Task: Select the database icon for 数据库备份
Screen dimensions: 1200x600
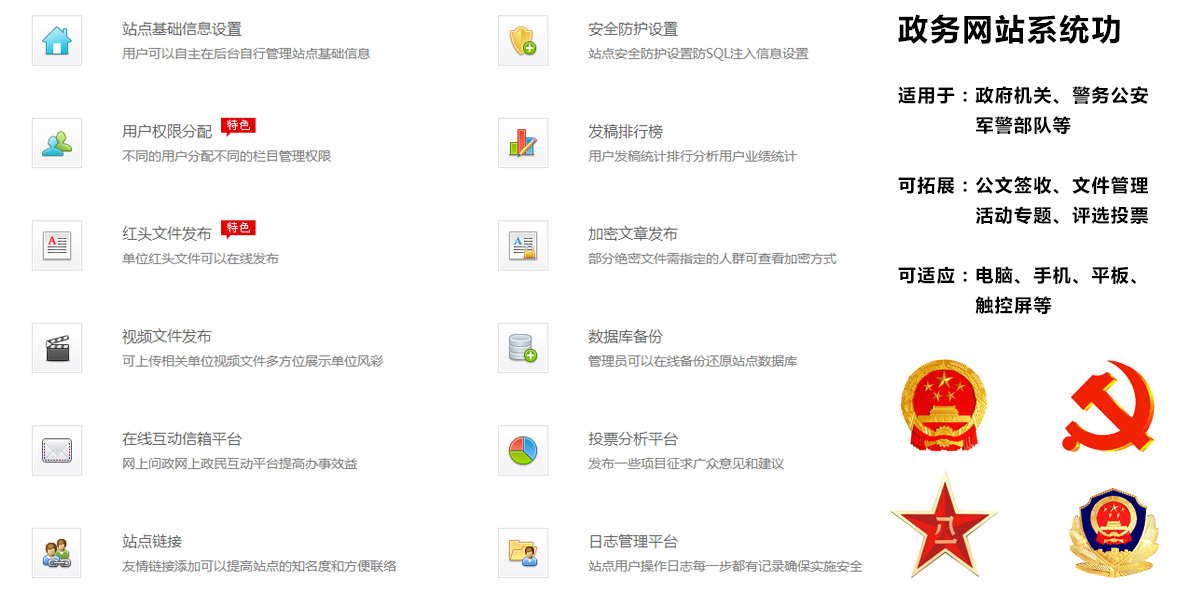Action: tap(523, 348)
